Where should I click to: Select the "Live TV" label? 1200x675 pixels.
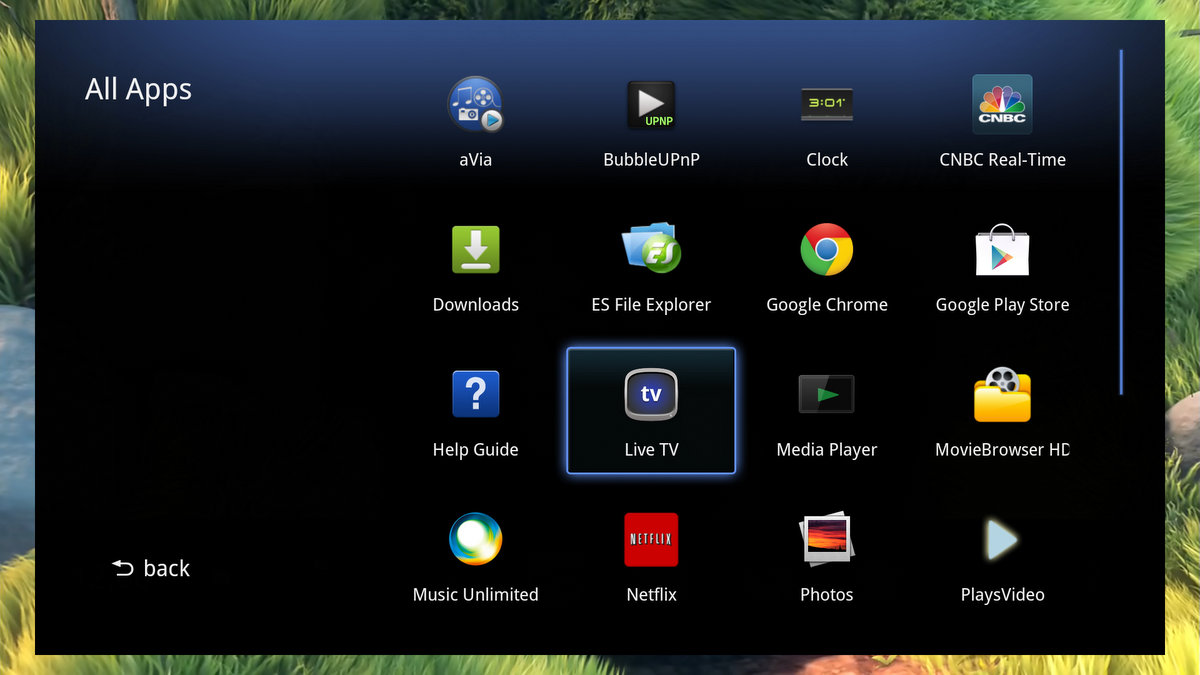click(651, 449)
